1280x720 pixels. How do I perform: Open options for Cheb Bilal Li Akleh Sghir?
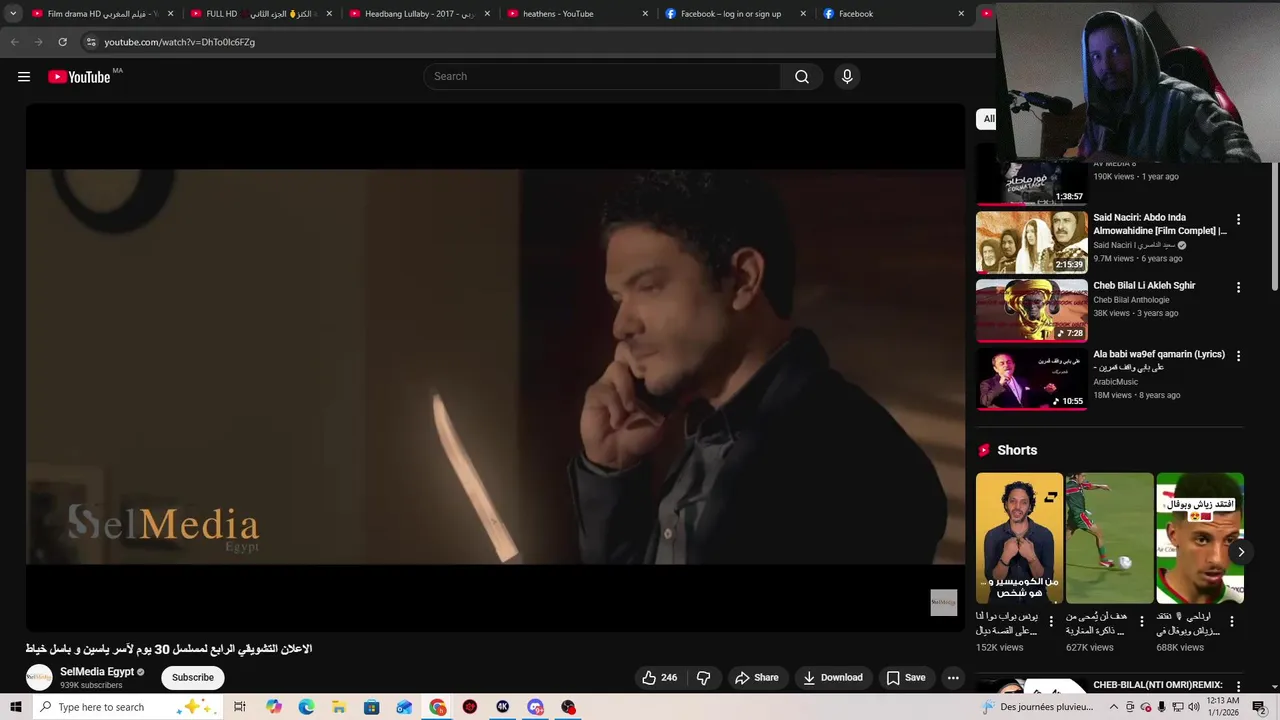[1238, 287]
